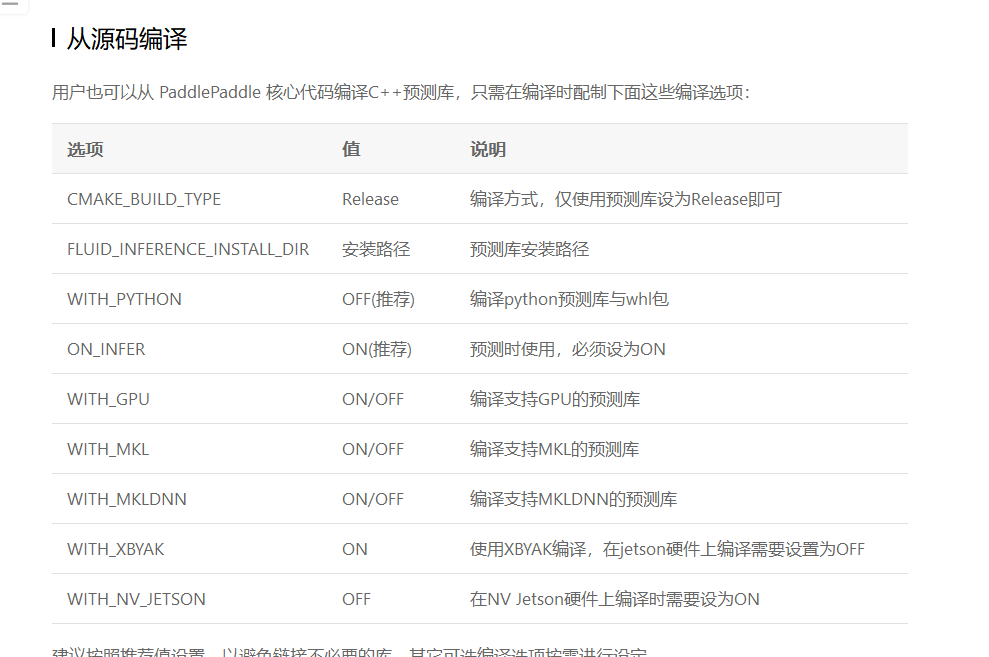Click the 说明 column header

click(x=488, y=149)
